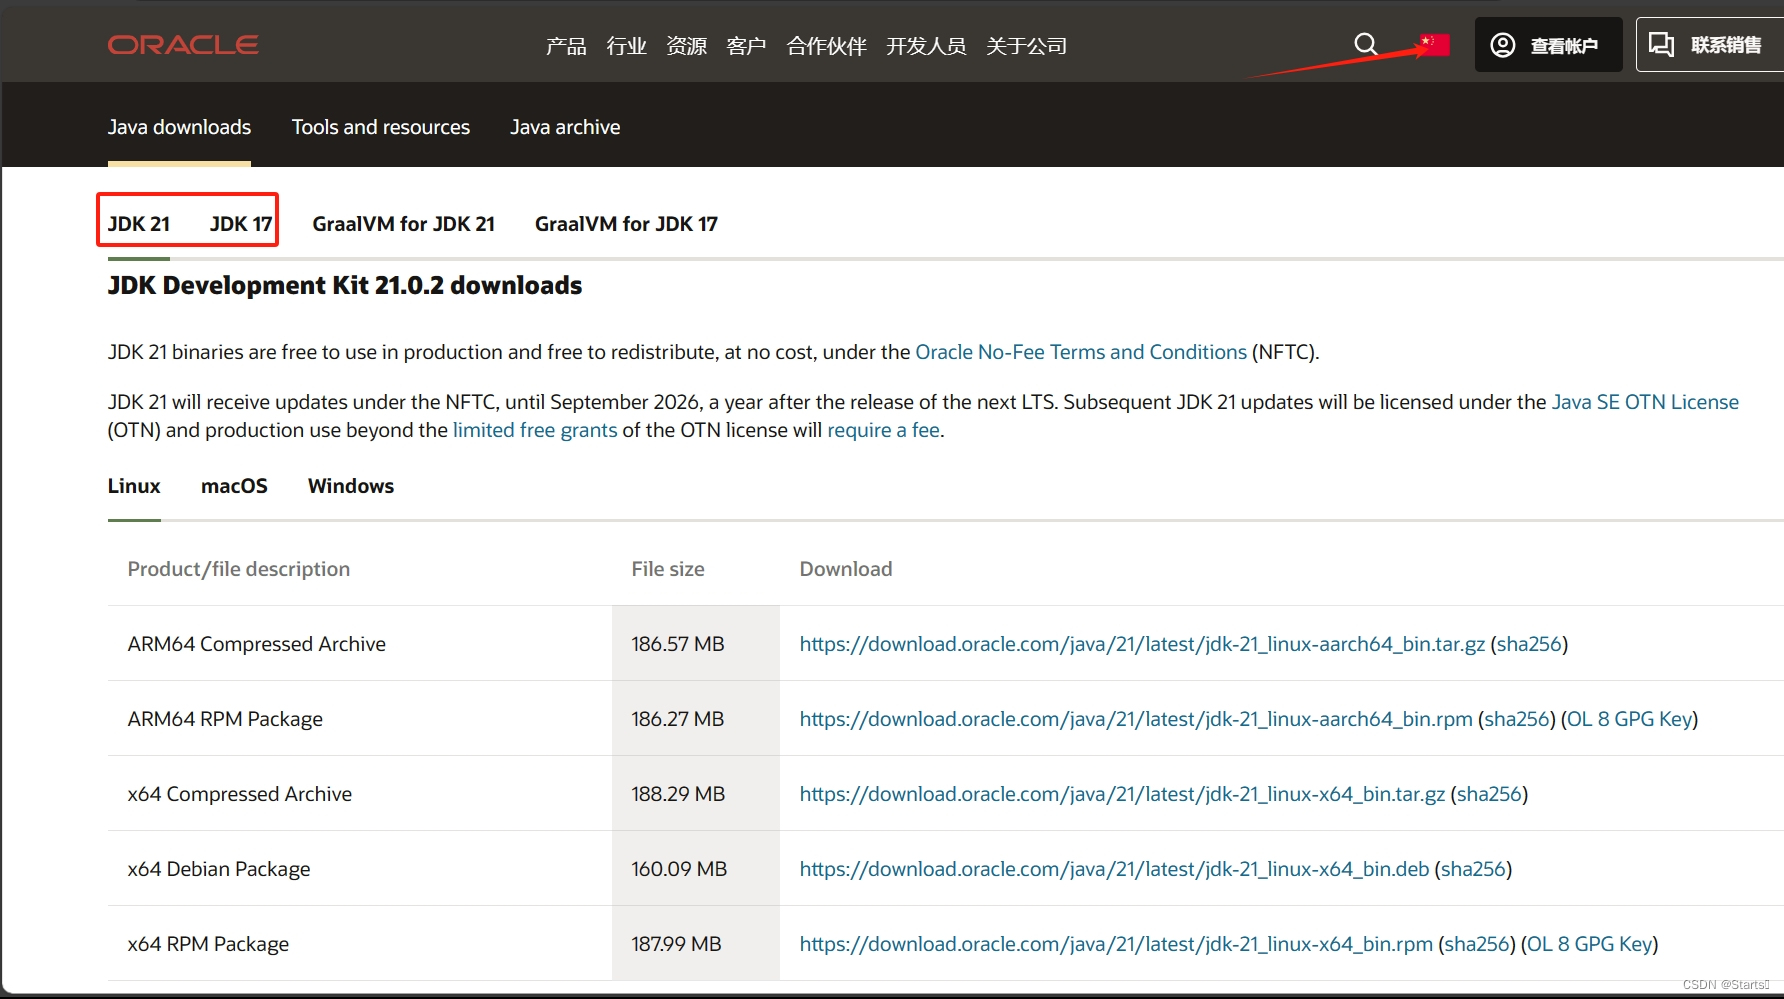
Task: Select the China flag country icon
Action: coord(1436,45)
